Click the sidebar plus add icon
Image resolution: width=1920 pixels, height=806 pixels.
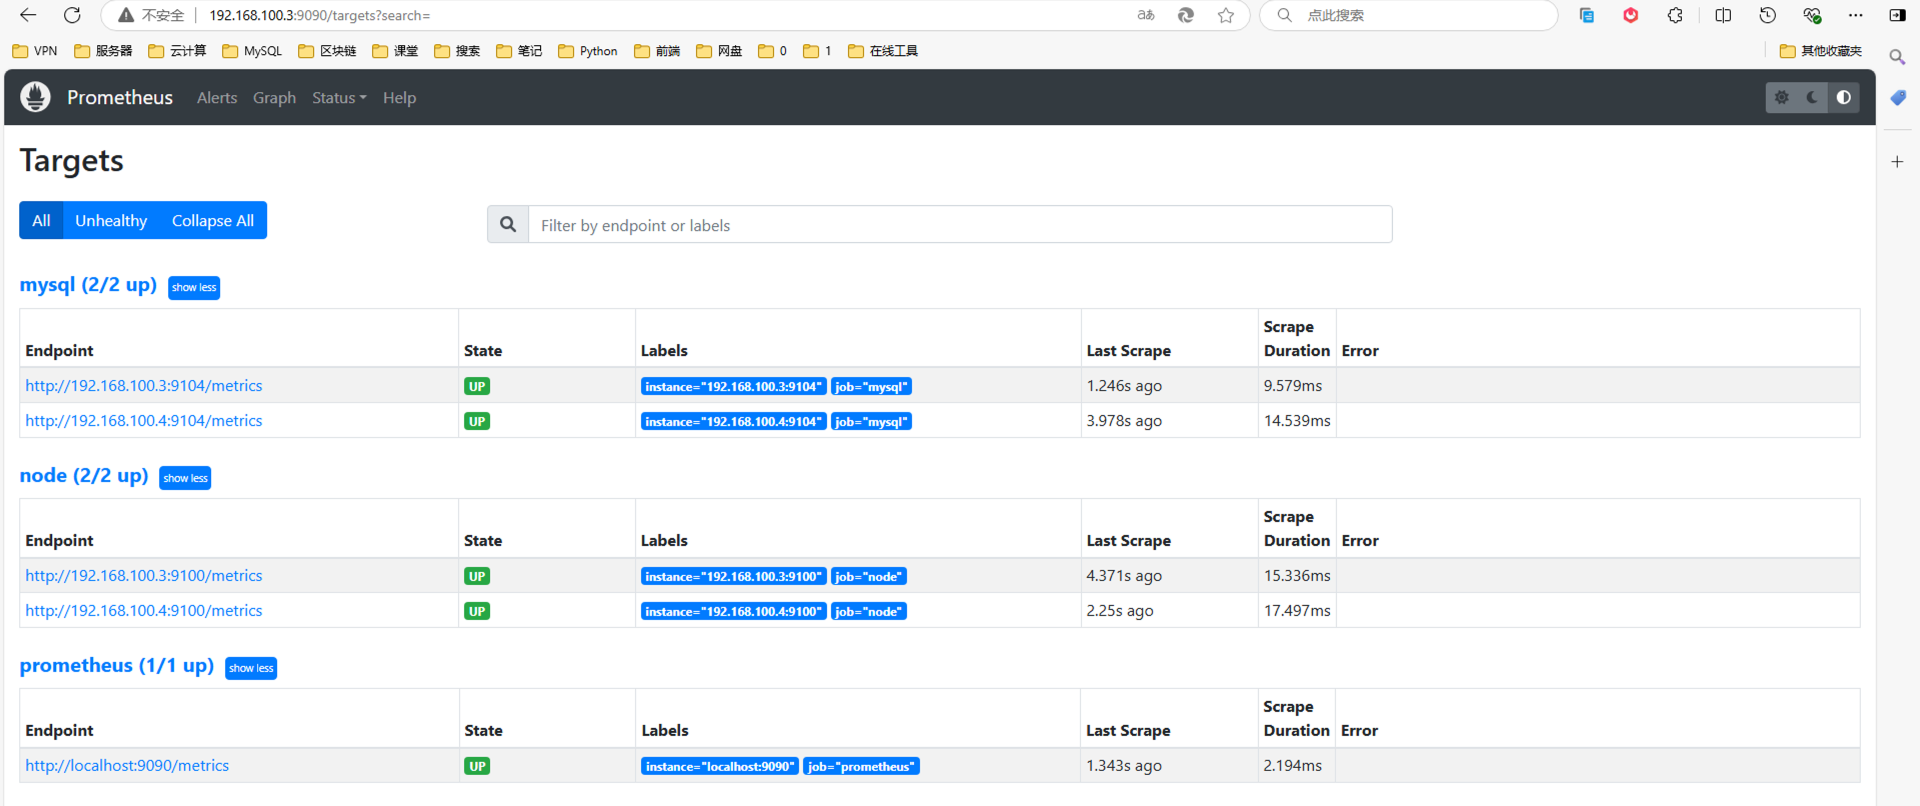1897,161
